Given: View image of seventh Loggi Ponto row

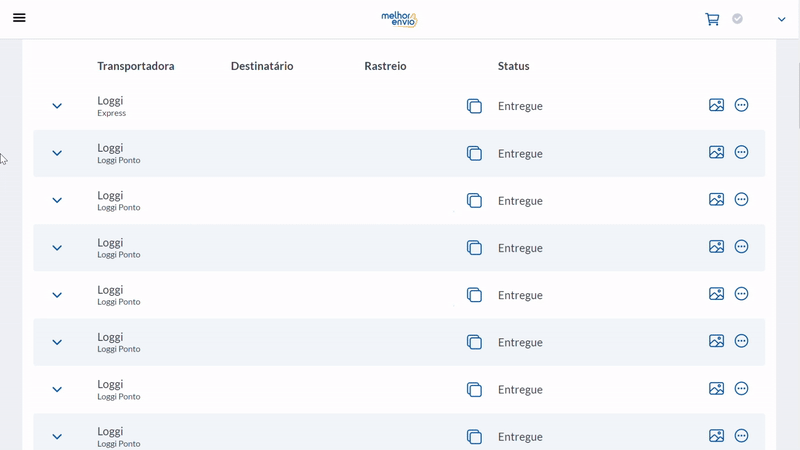Looking at the screenshot, I should [x=716, y=436].
